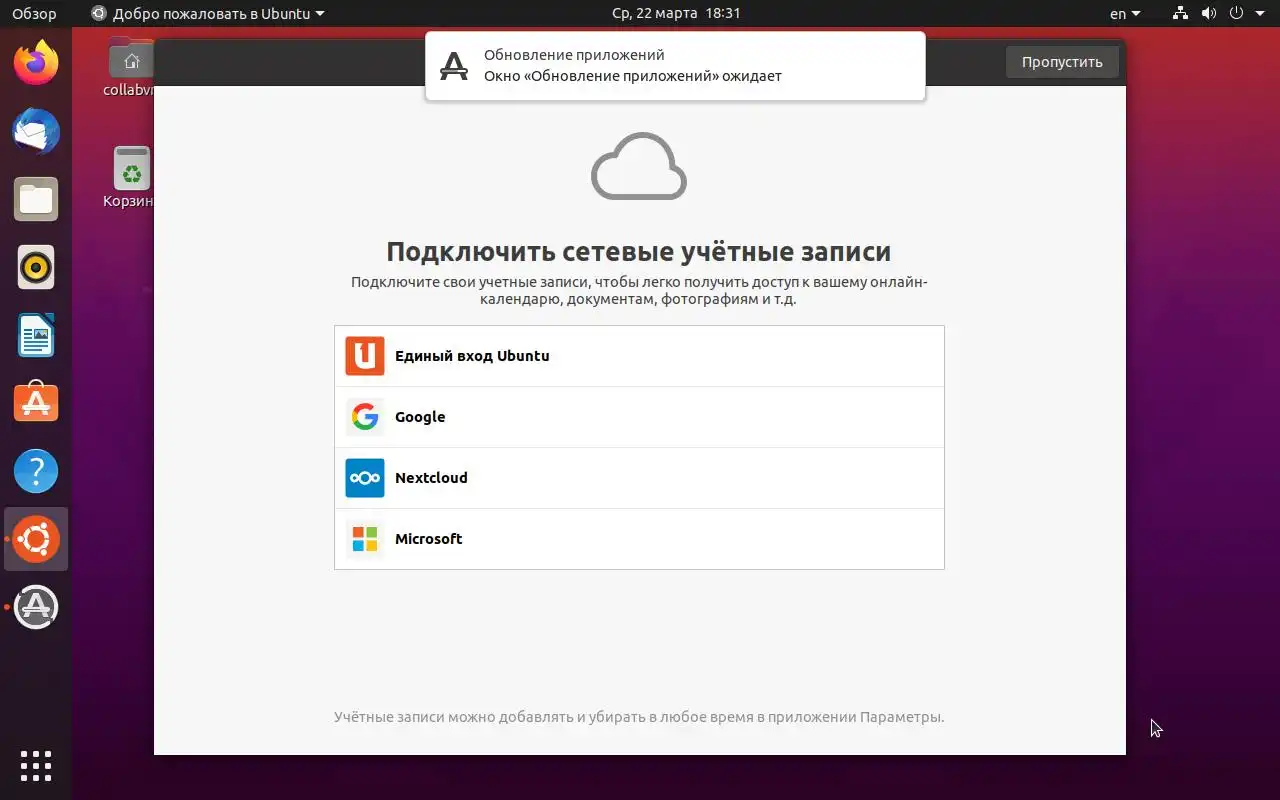Open 'Добро пожаловать в Ubuntu' app menu
Viewport: 1280px width, 800px height.
click(x=208, y=14)
